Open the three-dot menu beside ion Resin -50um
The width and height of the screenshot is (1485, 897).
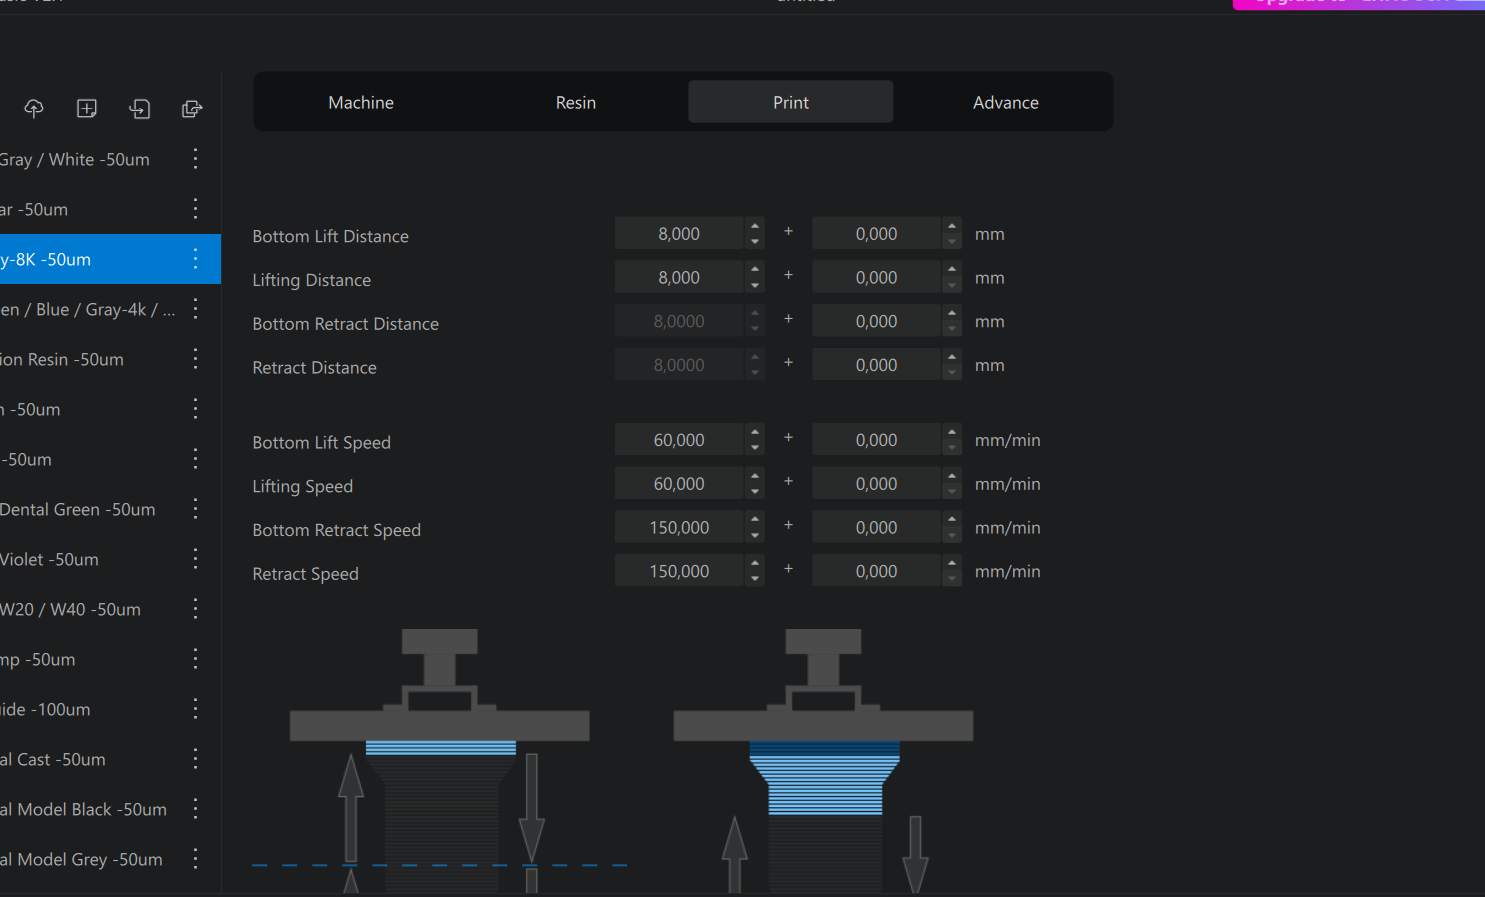tap(195, 359)
